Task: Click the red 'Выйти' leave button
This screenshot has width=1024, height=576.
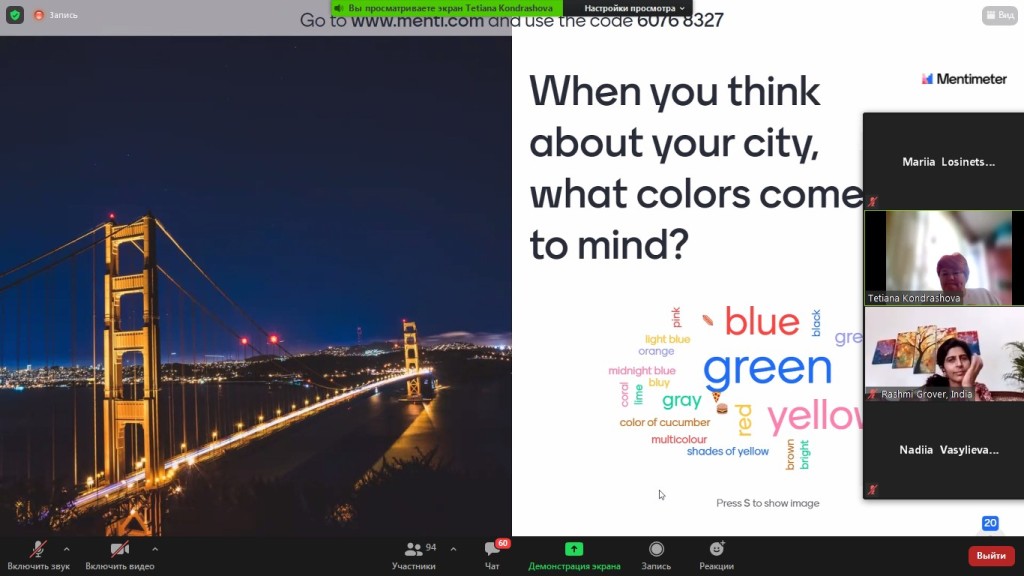Action: [991, 556]
